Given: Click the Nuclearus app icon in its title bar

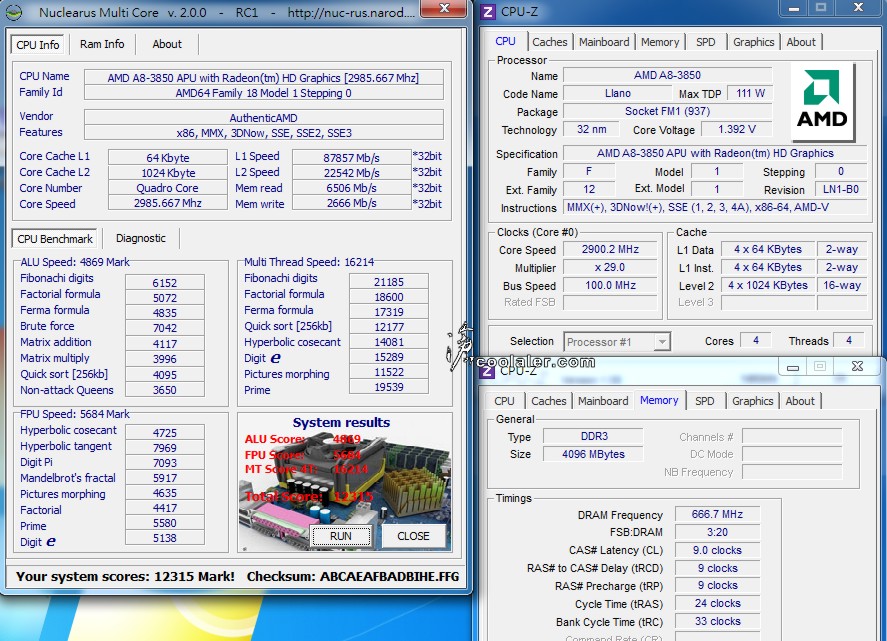Looking at the screenshot, I should click(14, 11).
